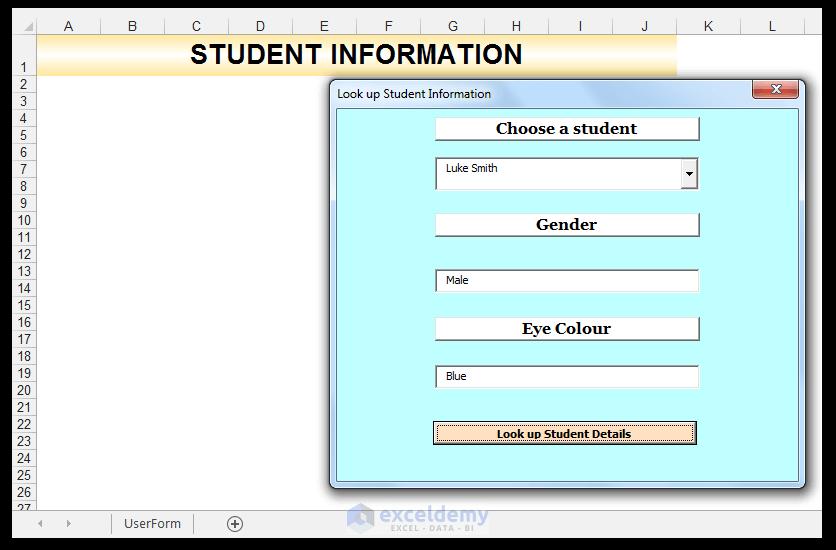The width and height of the screenshot is (836, 550).
Task: Select row 10 header
Action: (x=24, y=220)
